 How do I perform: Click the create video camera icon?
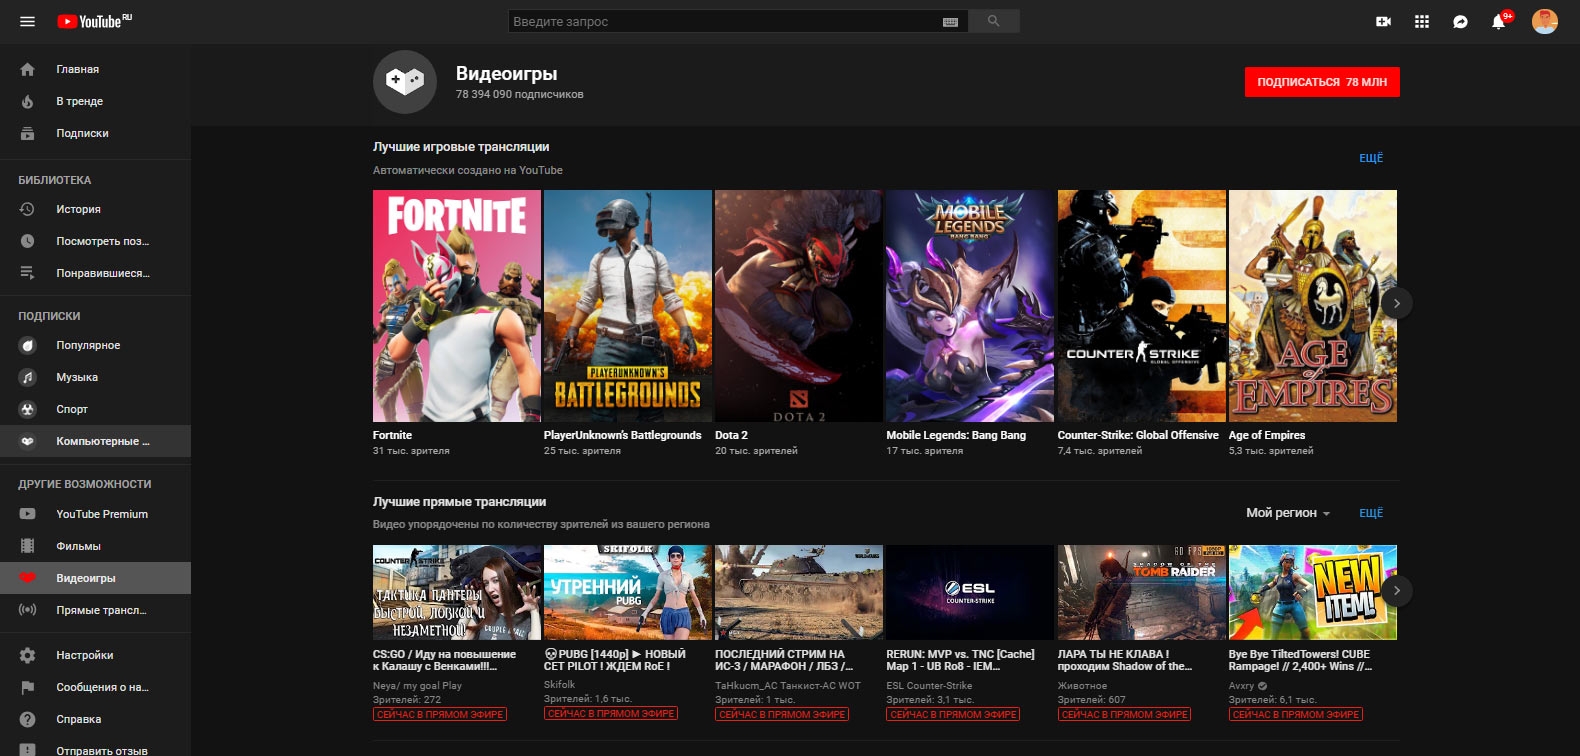[1384, 21]
